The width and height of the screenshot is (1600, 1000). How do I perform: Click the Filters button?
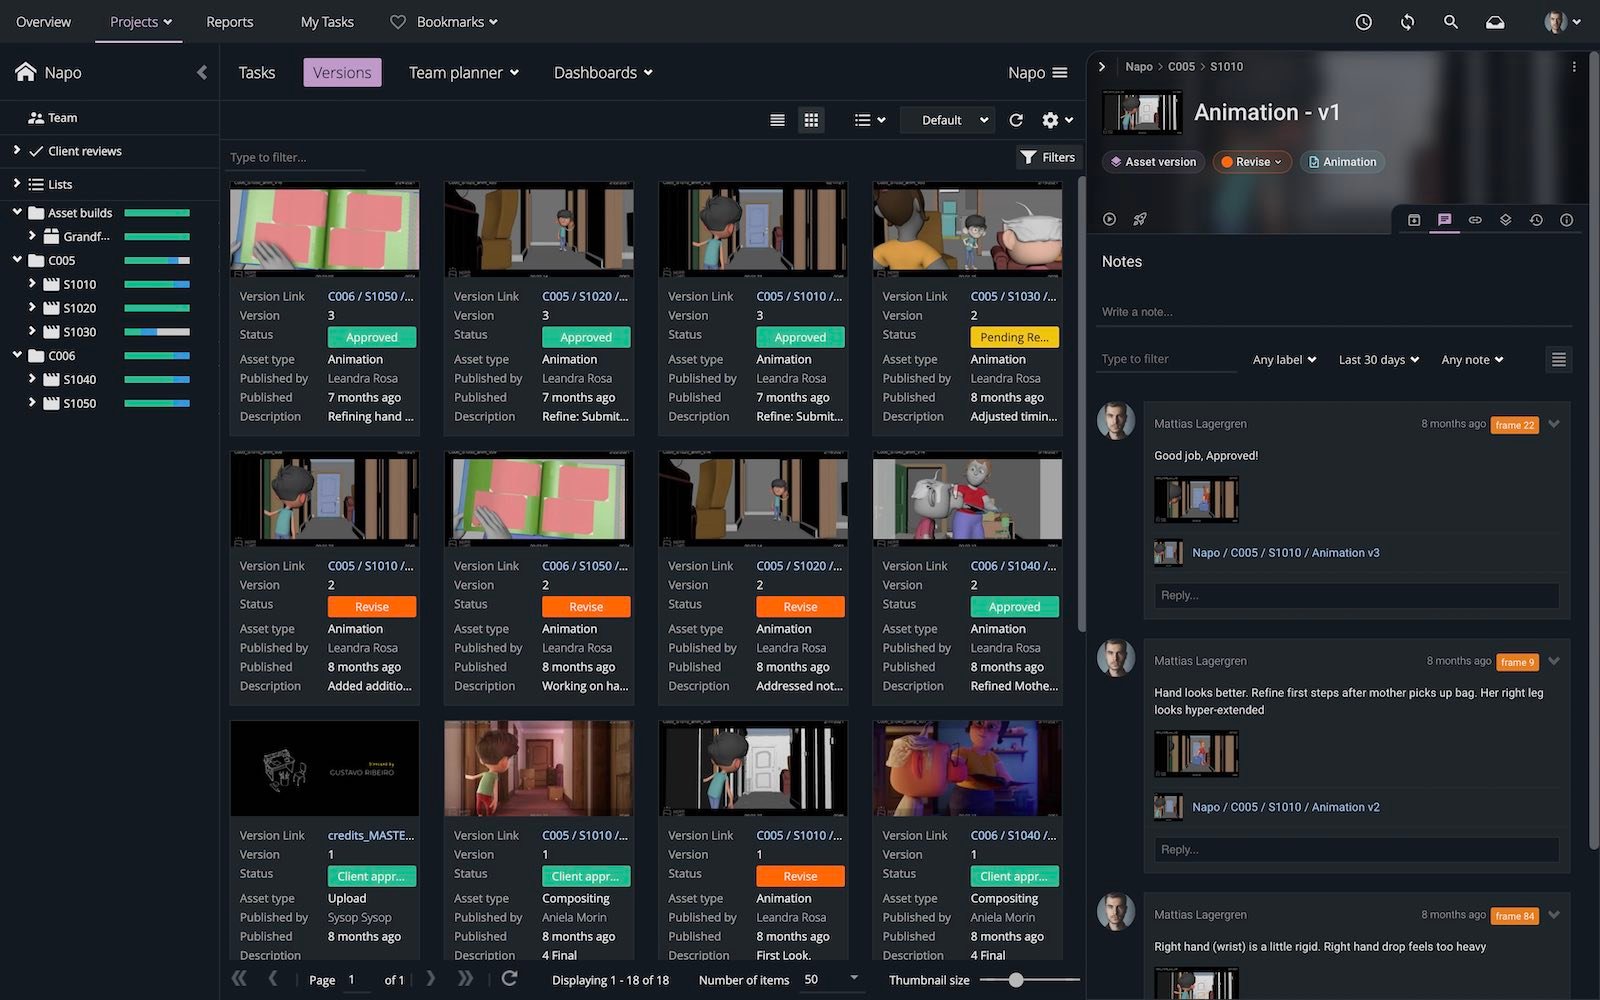(1047, 157)
